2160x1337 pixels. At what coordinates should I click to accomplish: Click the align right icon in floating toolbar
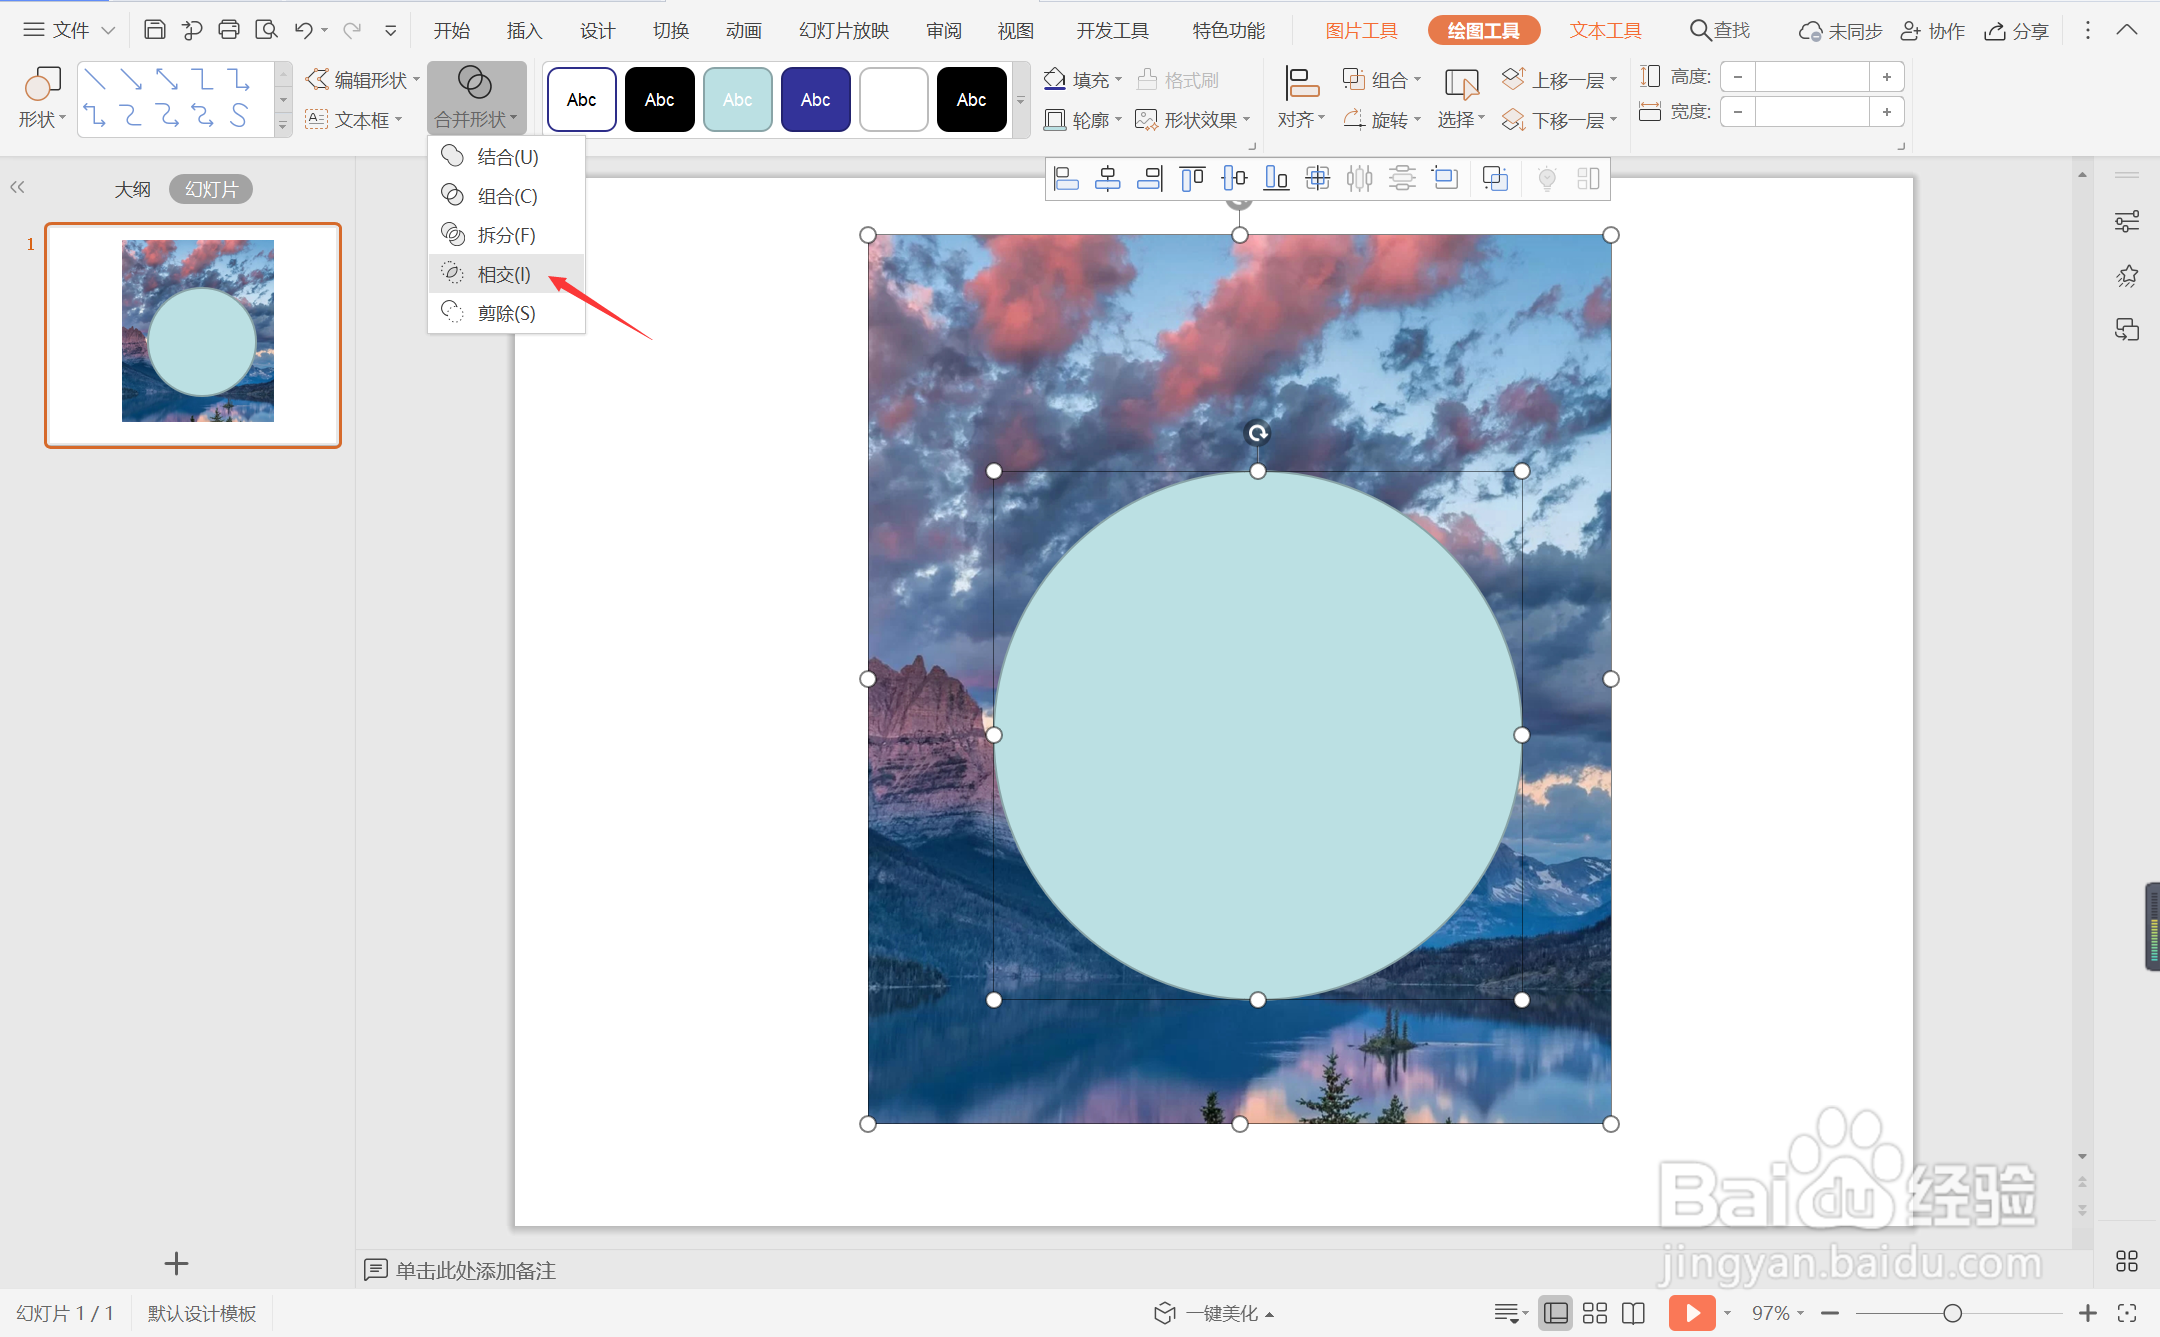tap(1150, 179)
